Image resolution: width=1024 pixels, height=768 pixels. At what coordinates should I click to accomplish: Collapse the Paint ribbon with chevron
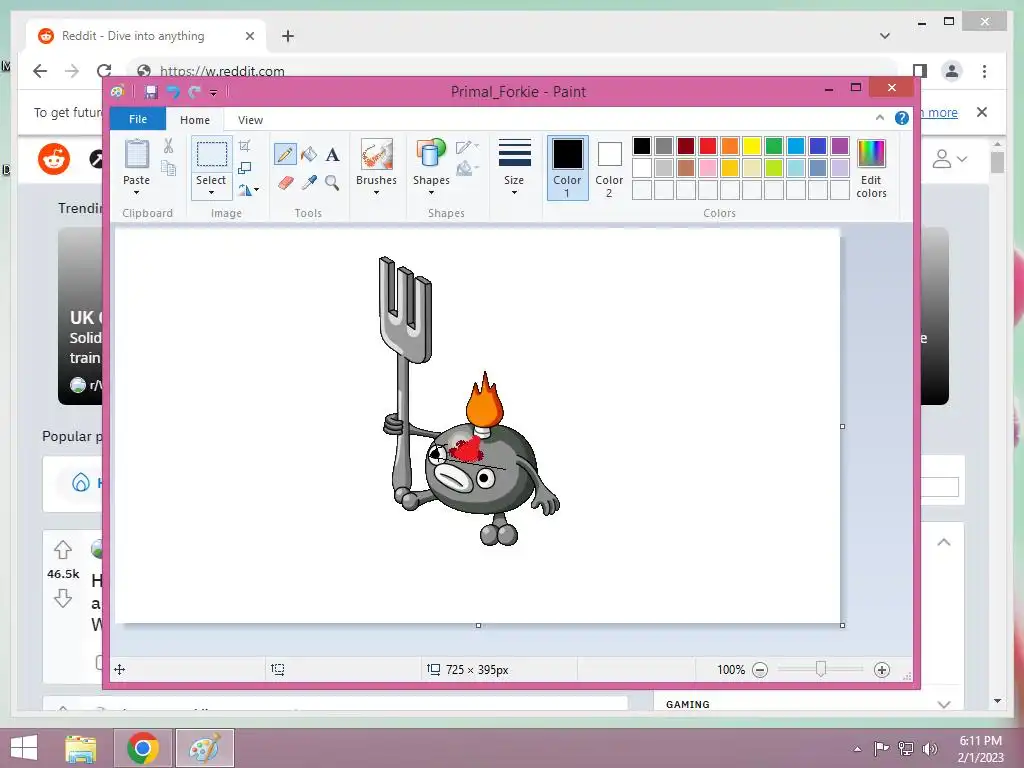(x=880, y=118)
